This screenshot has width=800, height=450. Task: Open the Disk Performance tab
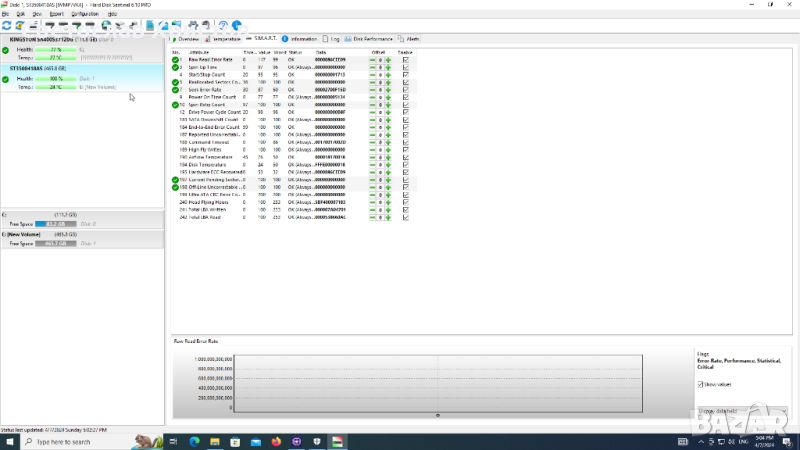(x=372, y=38)
